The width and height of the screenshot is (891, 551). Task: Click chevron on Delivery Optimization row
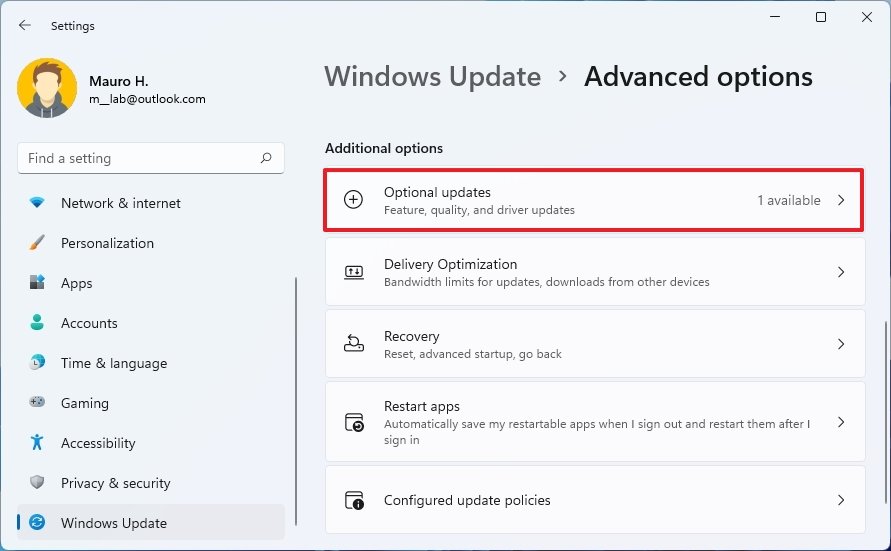point(841,272)
